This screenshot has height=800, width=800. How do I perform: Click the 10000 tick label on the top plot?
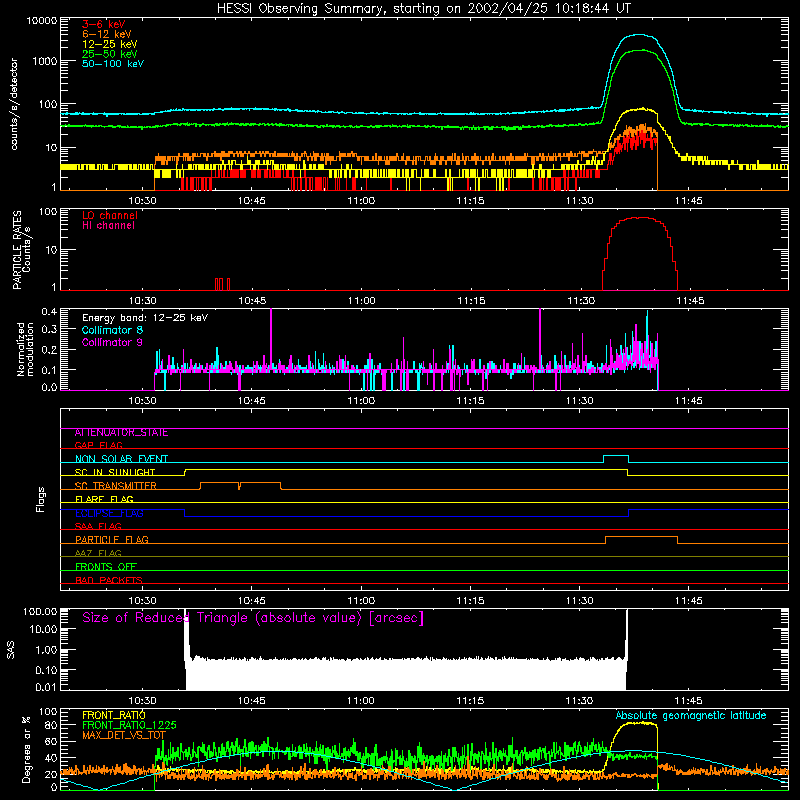(42, 21)
